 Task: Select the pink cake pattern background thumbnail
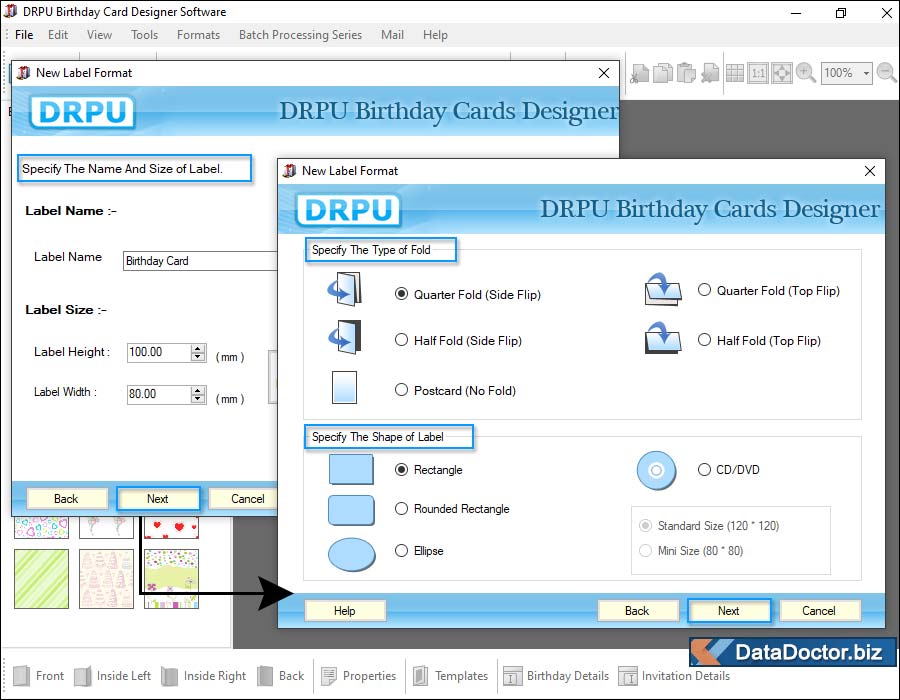point(106,579)
